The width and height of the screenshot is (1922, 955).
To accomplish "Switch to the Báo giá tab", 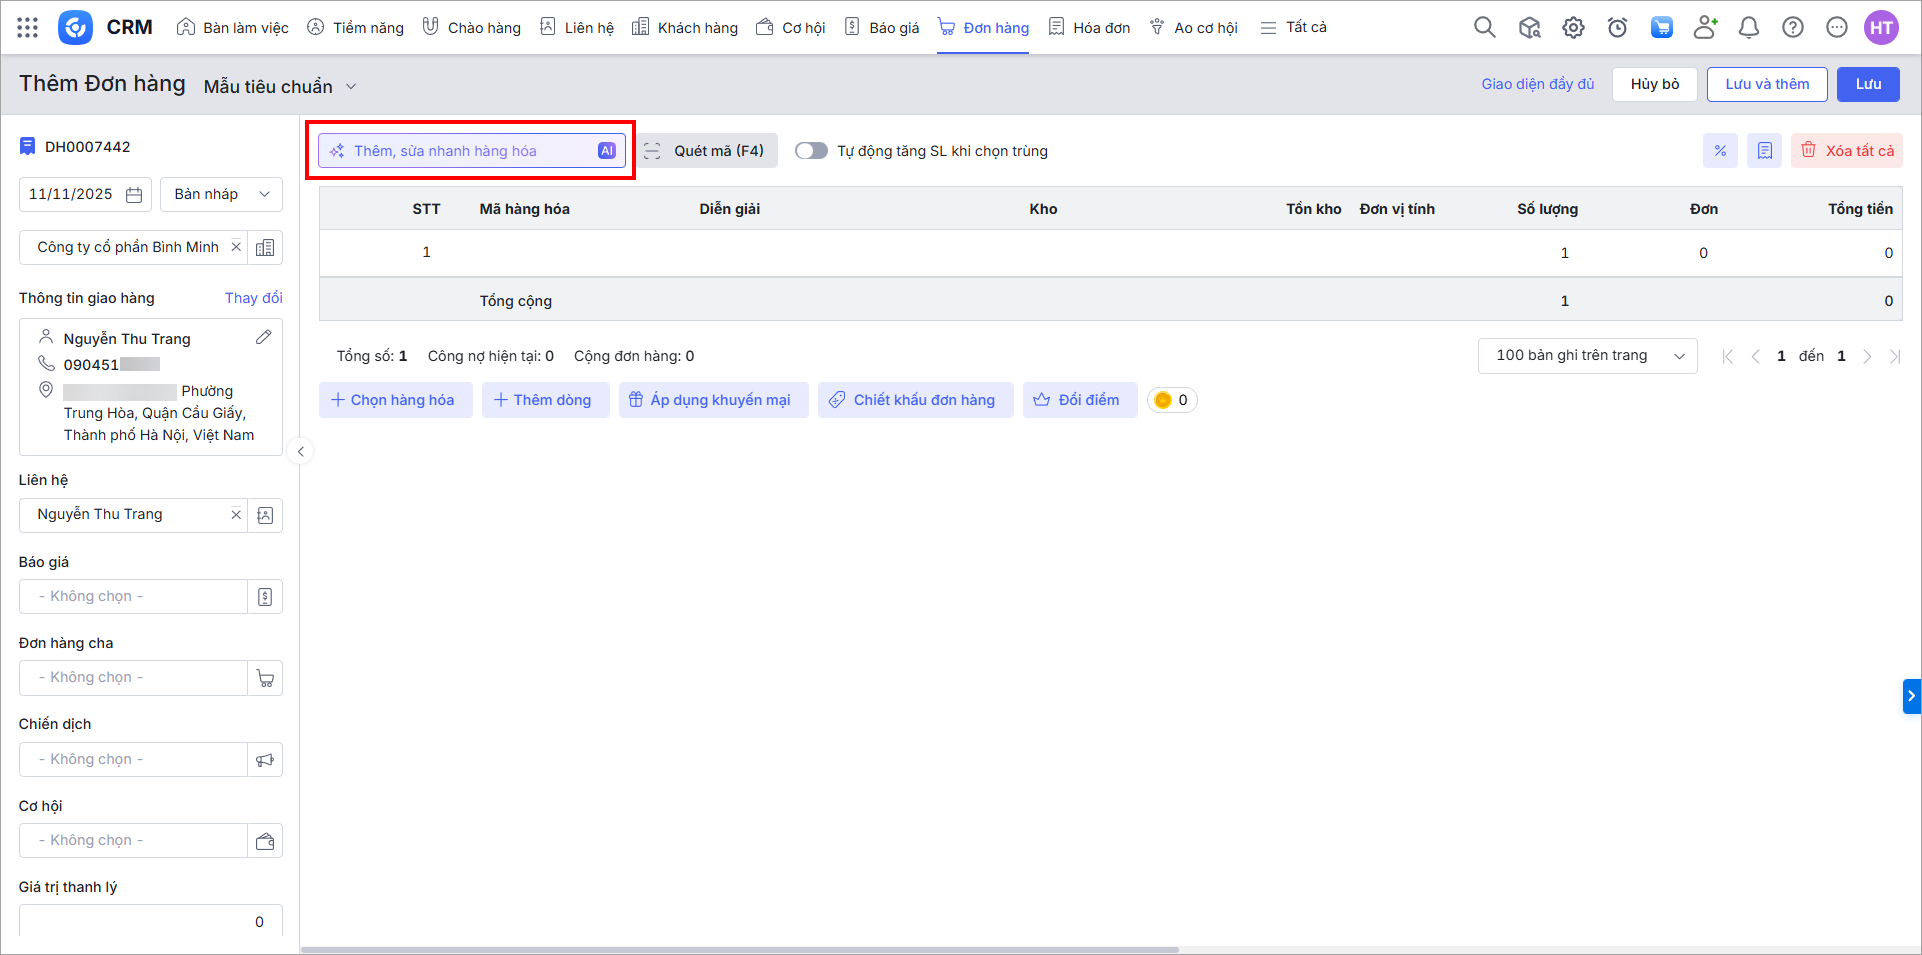I will tap(881, 28).
